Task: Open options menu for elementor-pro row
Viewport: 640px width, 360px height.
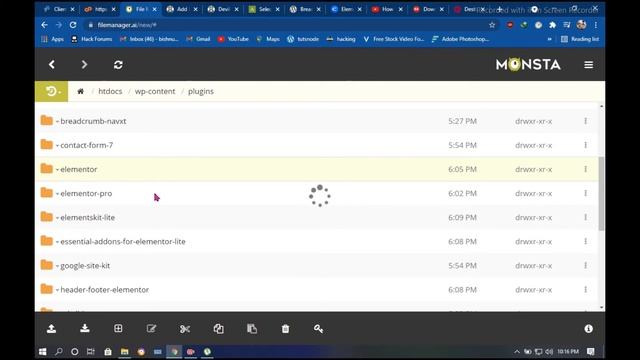Action: pyautogui.click(x=585, y=193)
